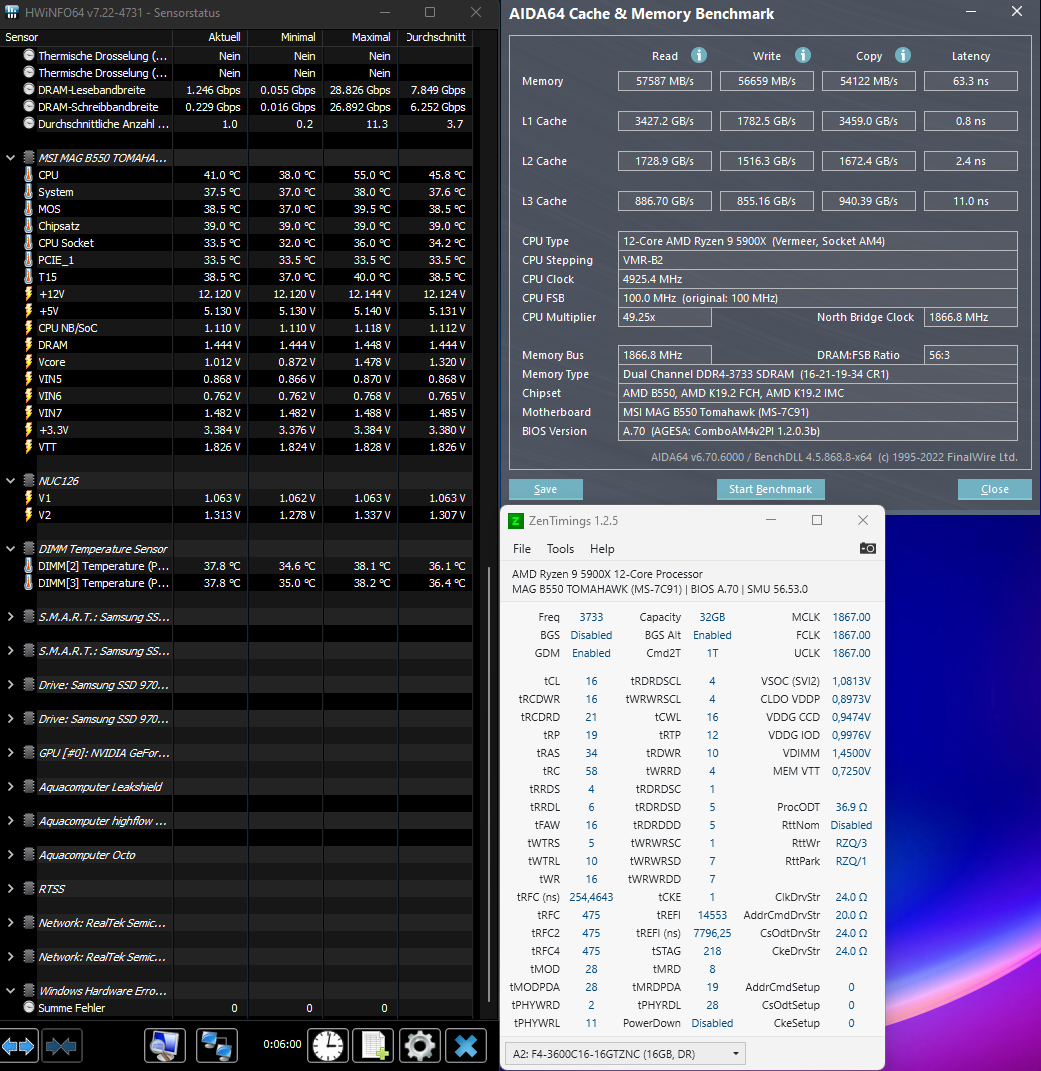Open the HWiNFO monitor summary icon

coord(165,1046)
